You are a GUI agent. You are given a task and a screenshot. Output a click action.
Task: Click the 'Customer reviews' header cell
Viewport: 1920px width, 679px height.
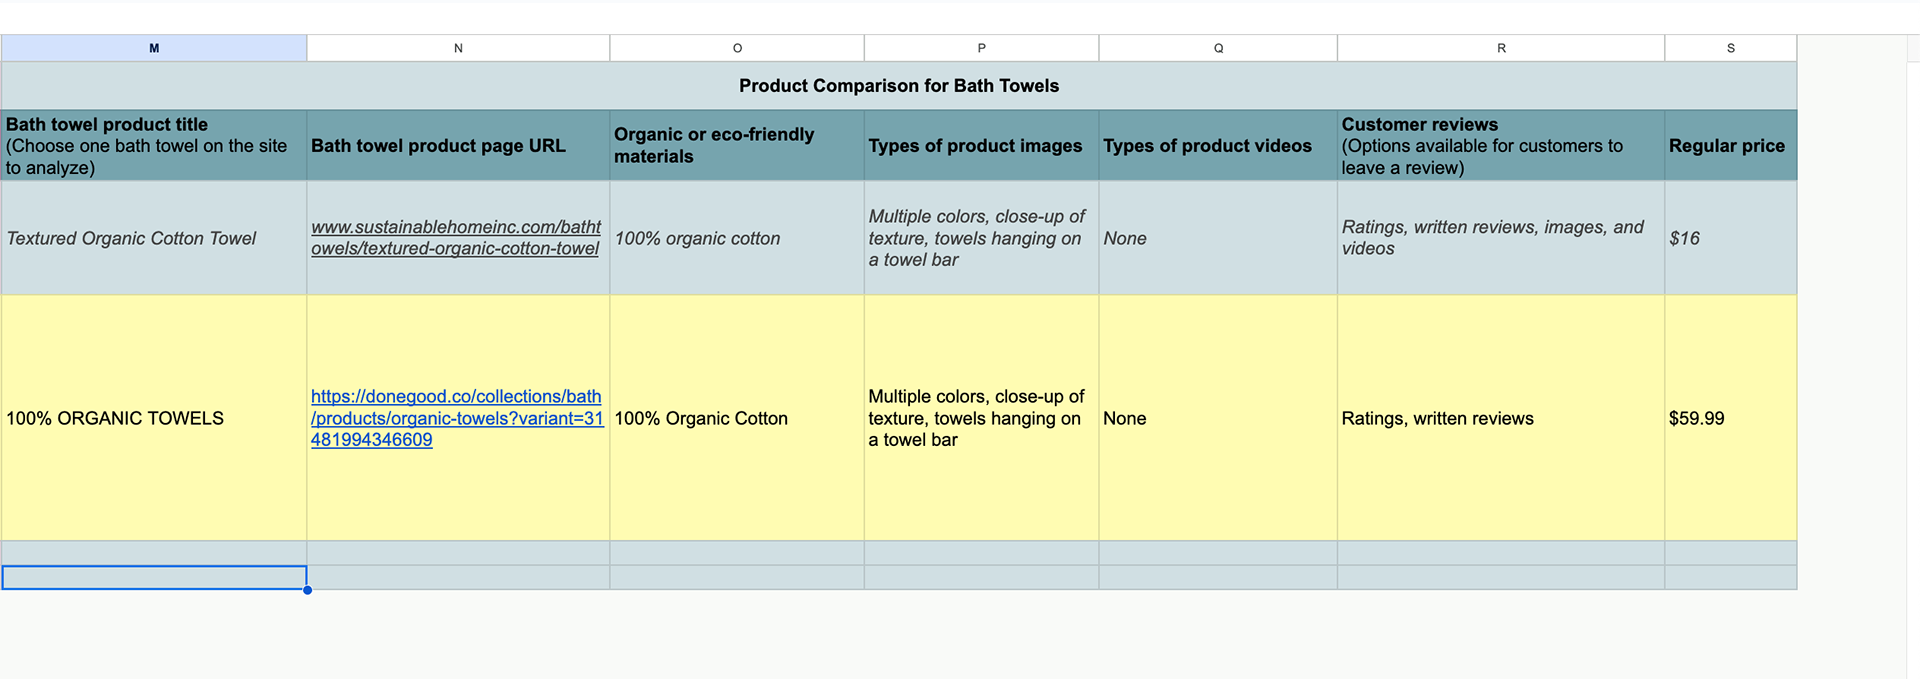click(1501, 146)
